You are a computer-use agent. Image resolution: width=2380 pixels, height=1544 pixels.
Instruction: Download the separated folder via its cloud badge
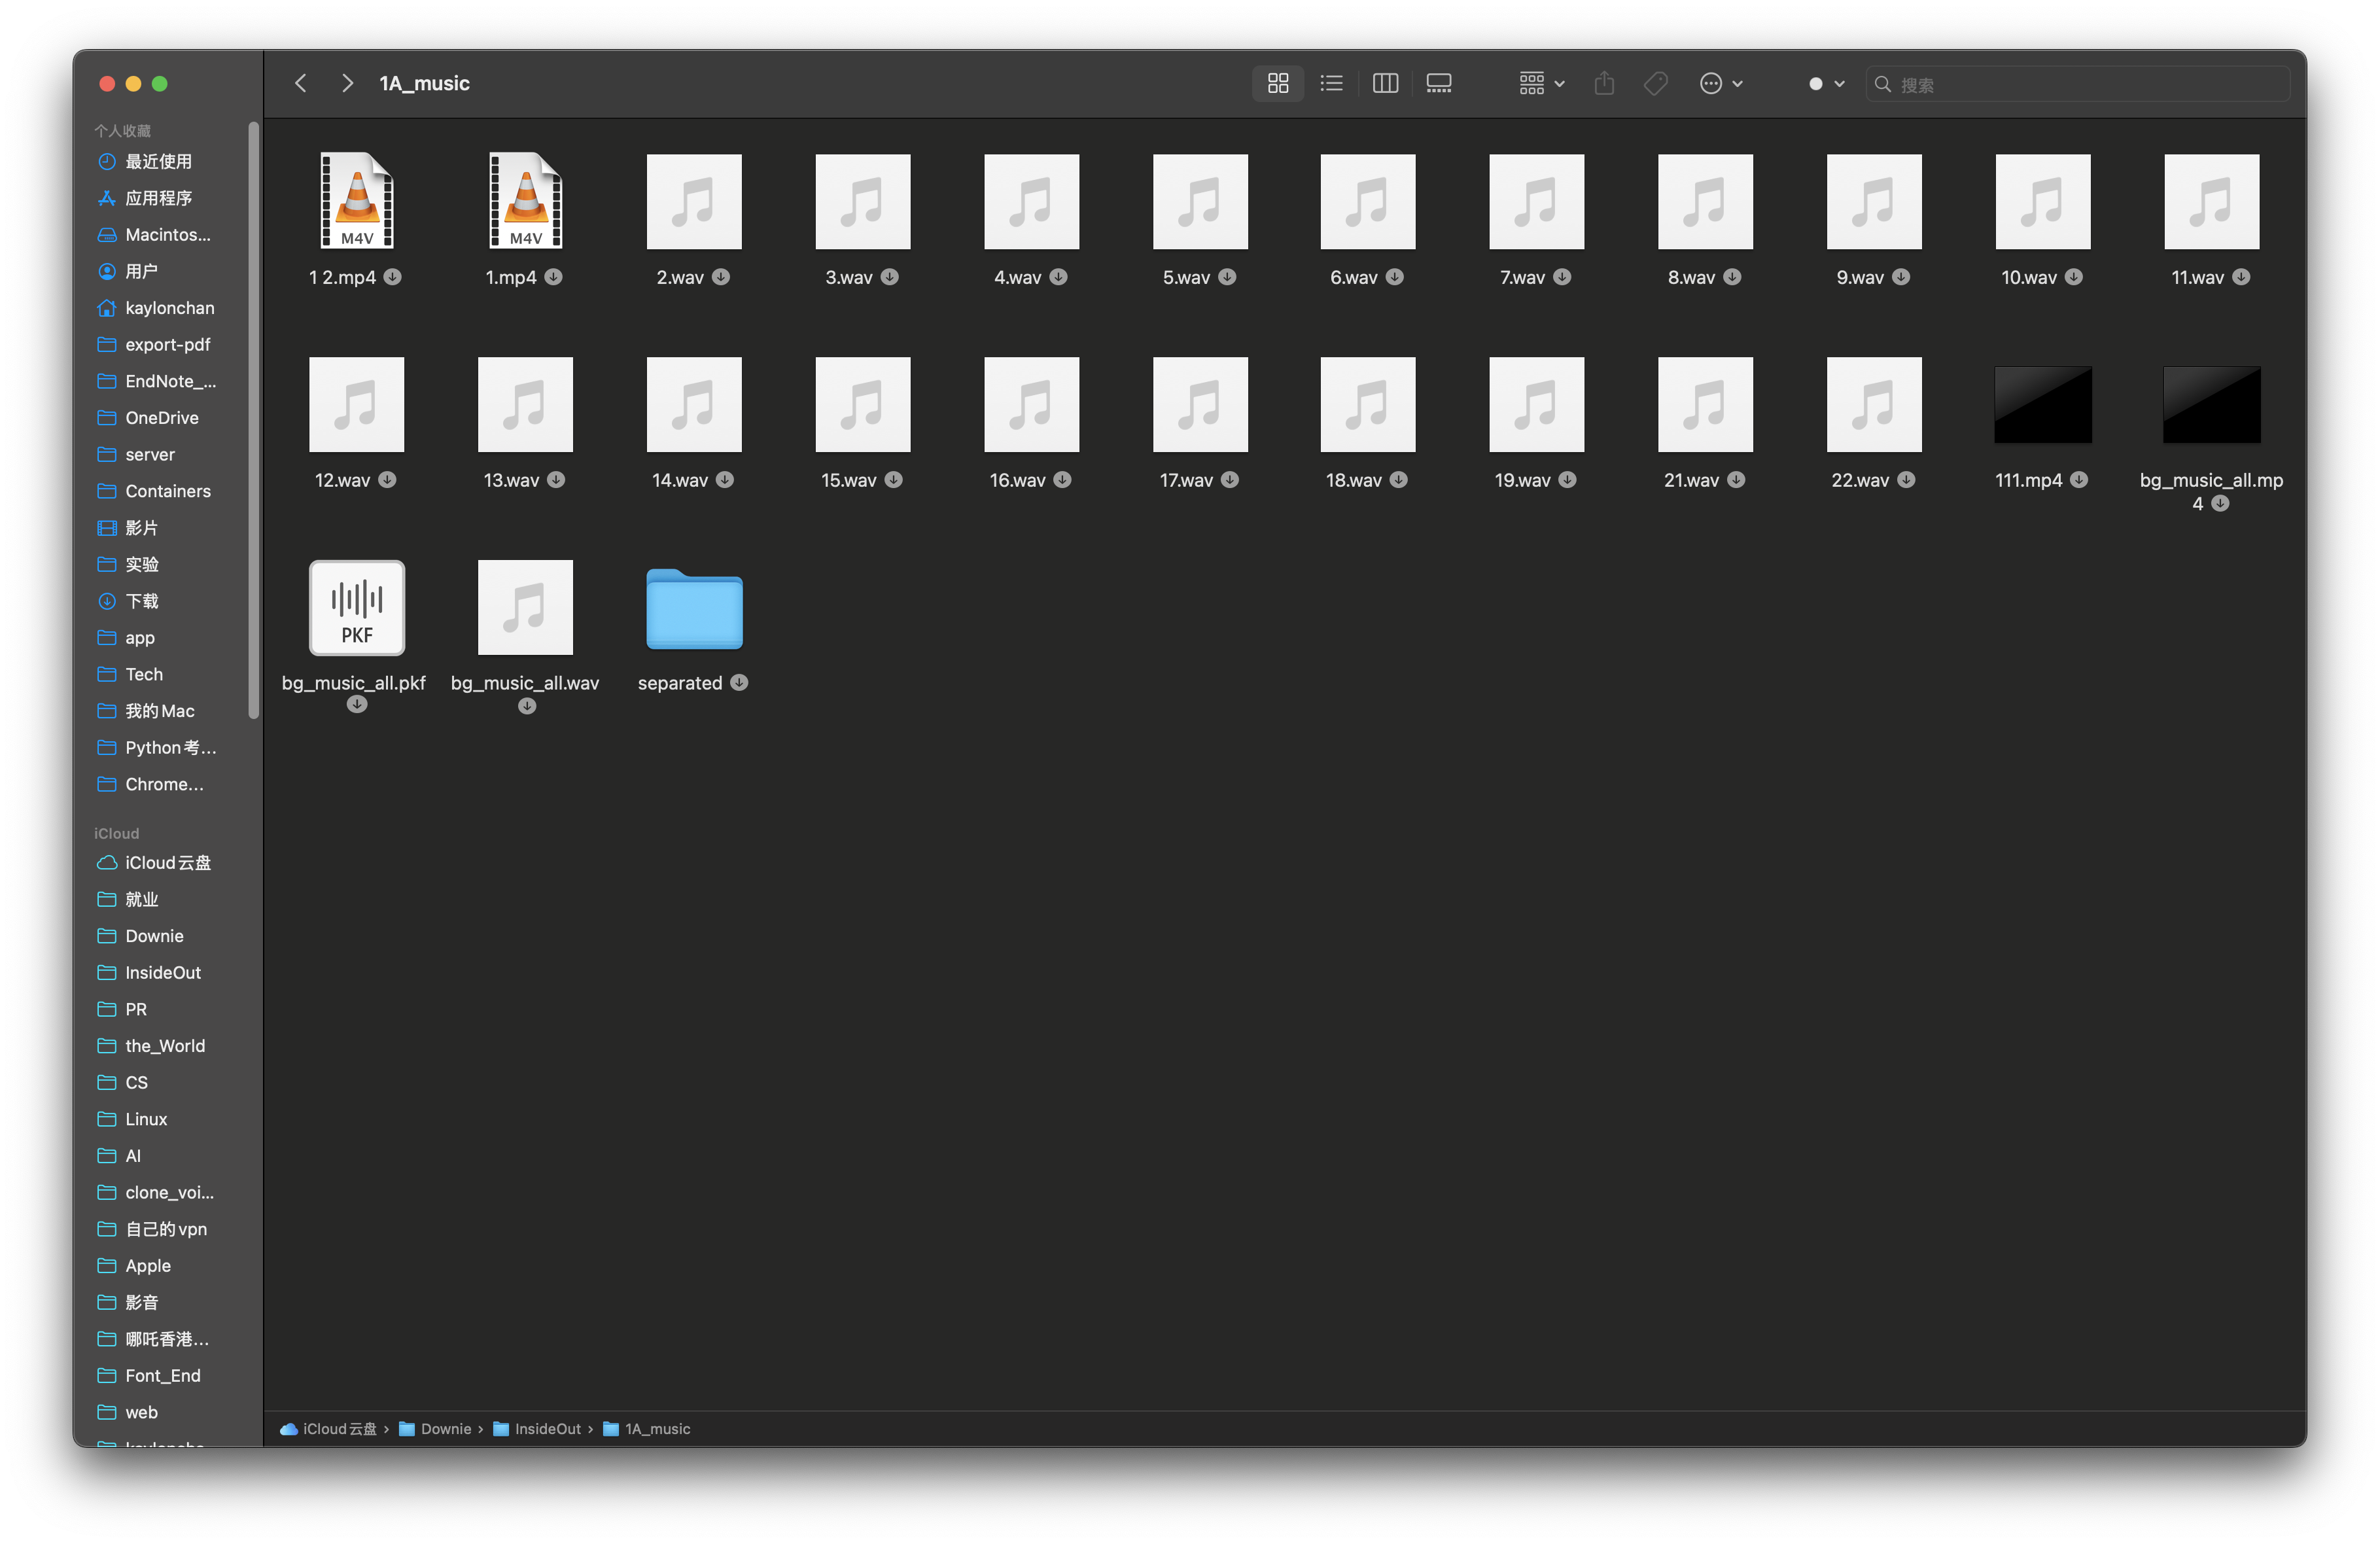click(x=739, y=682)
